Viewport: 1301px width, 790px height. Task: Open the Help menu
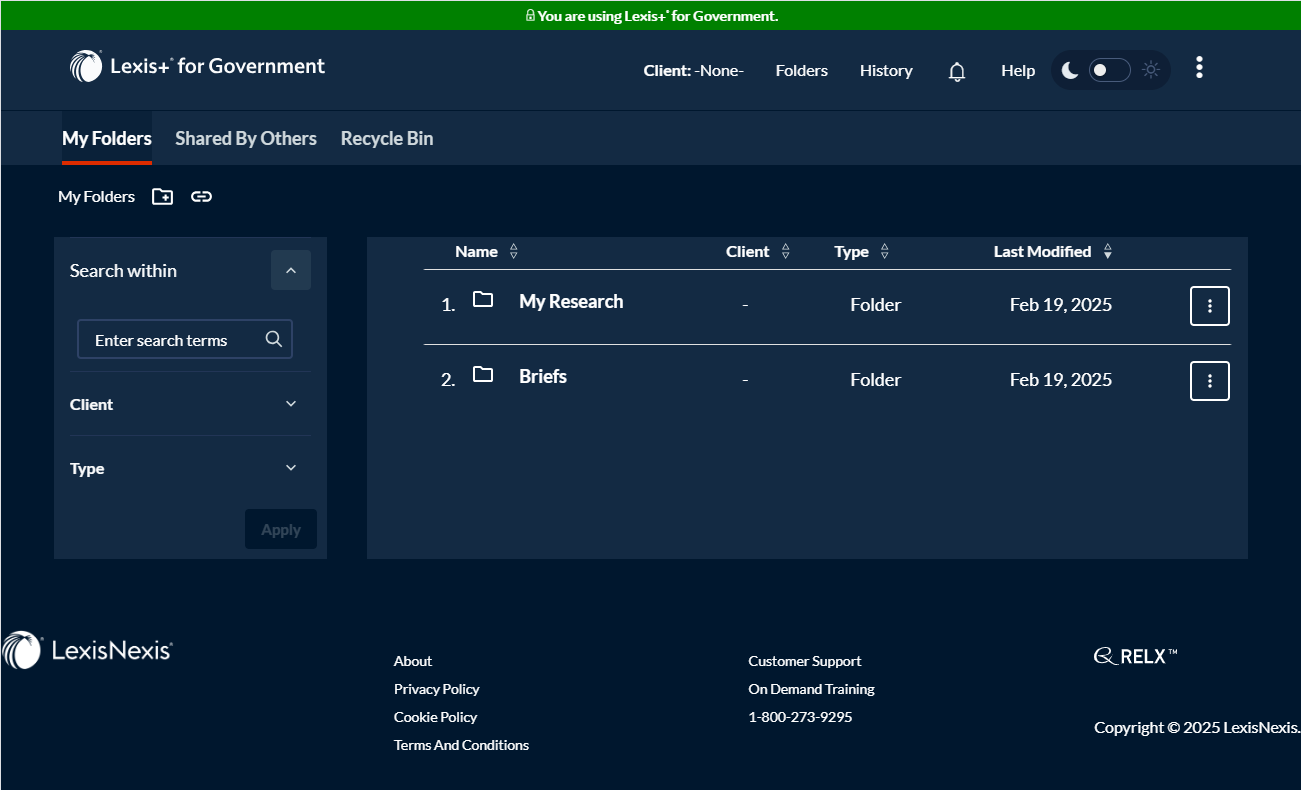pos(1018,71)
